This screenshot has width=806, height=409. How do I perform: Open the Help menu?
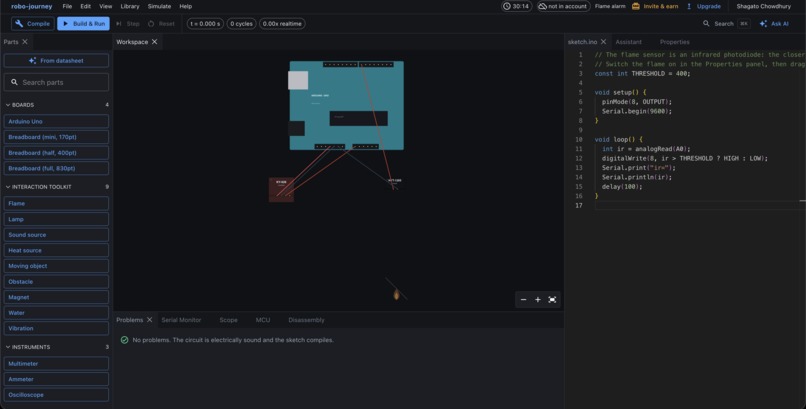[186, 7]
